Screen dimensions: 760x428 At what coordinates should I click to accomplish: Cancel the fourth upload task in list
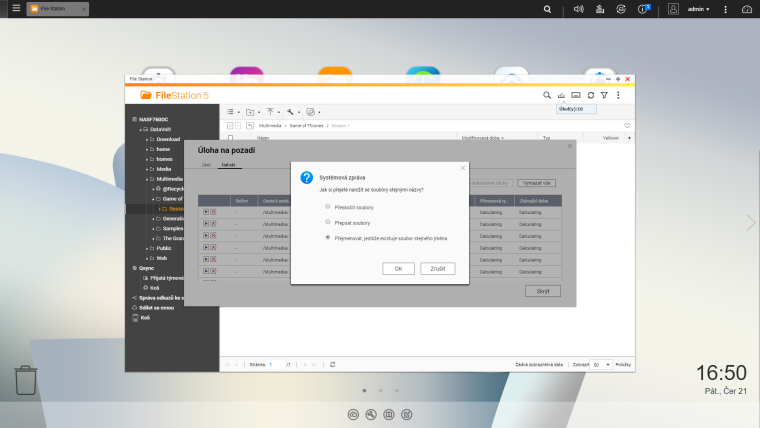tap(213, 248)
